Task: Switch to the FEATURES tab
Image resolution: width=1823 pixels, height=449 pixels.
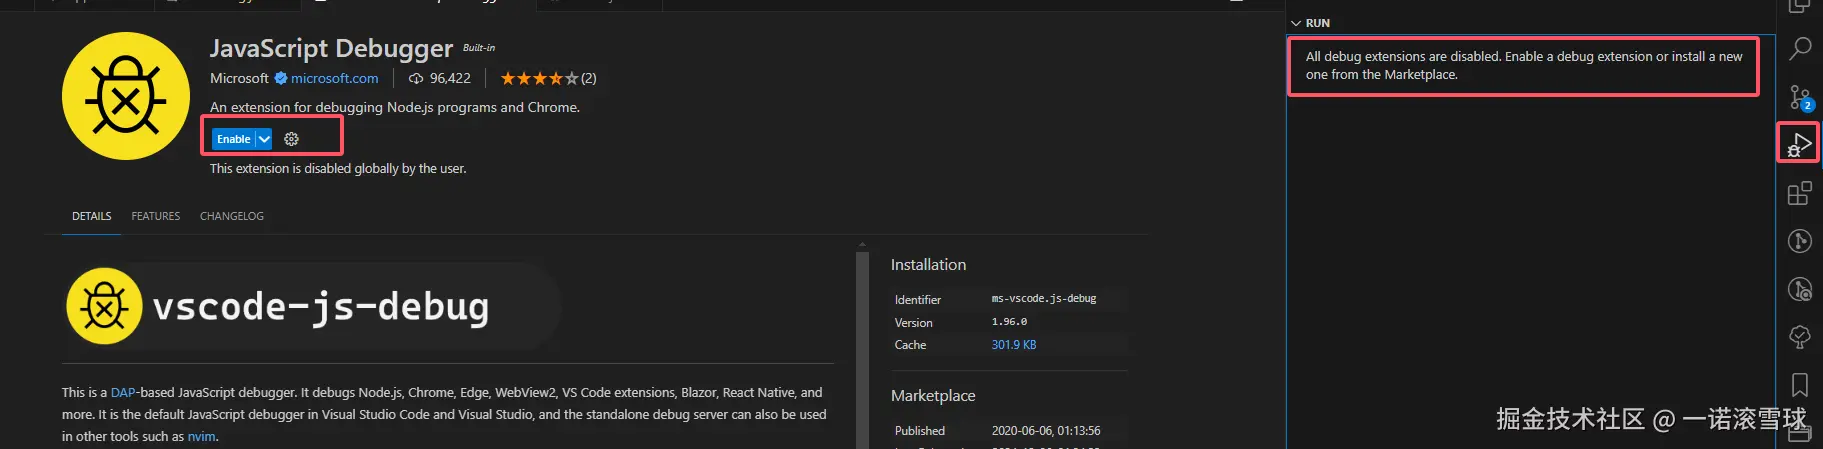Action: [156, 216]
